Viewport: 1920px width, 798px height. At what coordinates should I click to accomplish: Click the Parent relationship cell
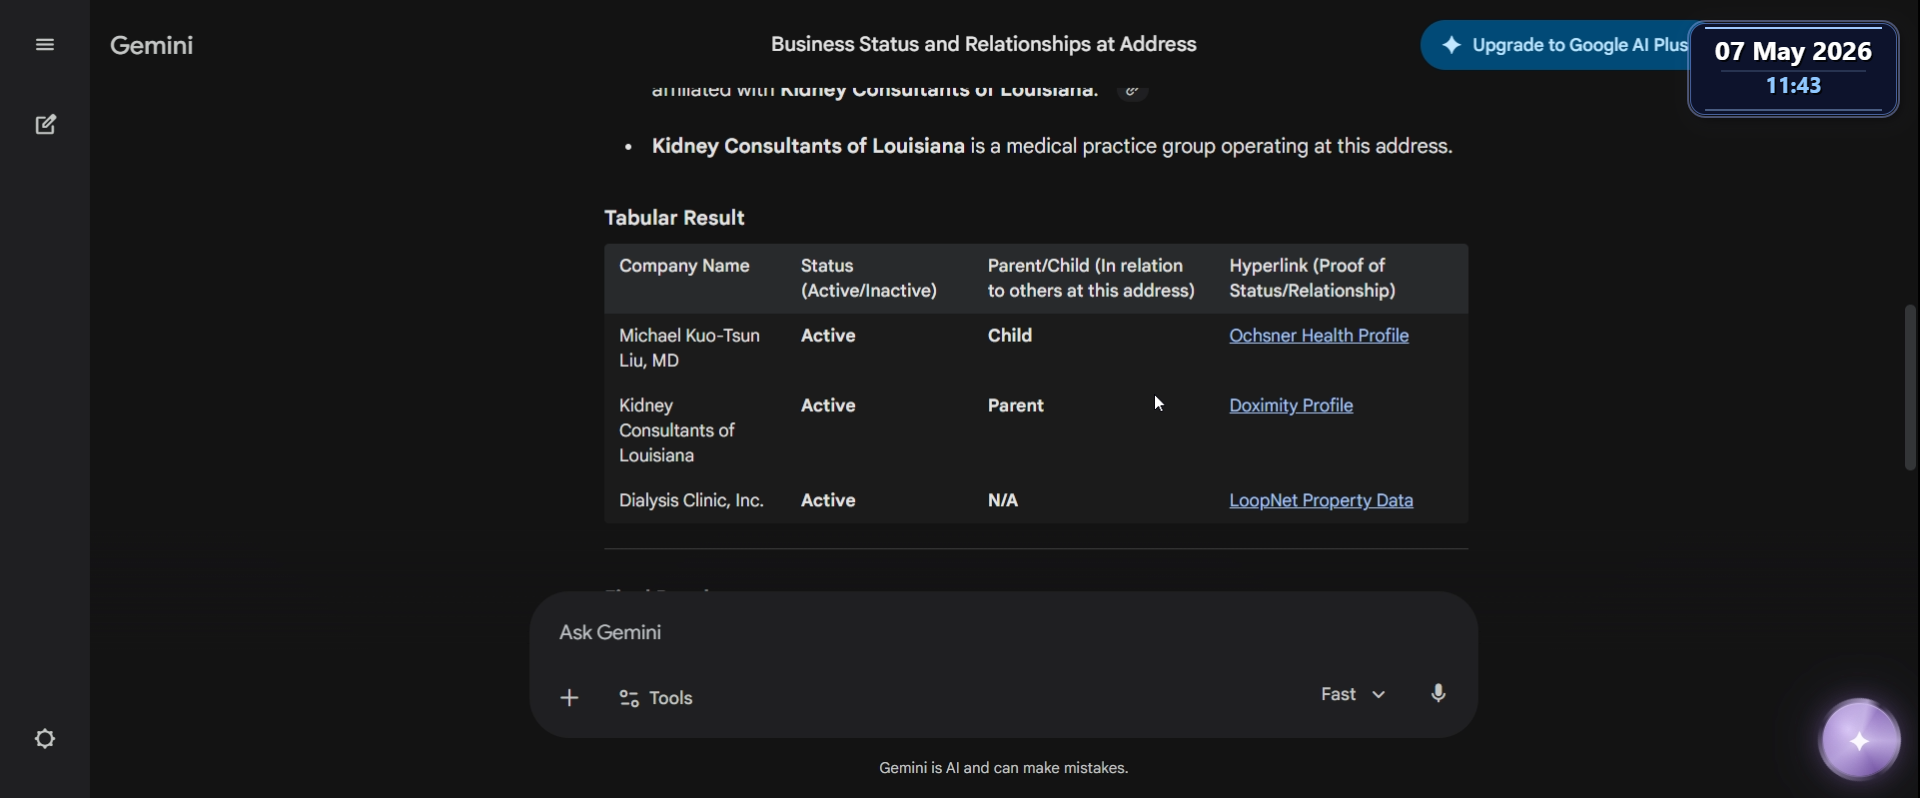click(1016, 406)
